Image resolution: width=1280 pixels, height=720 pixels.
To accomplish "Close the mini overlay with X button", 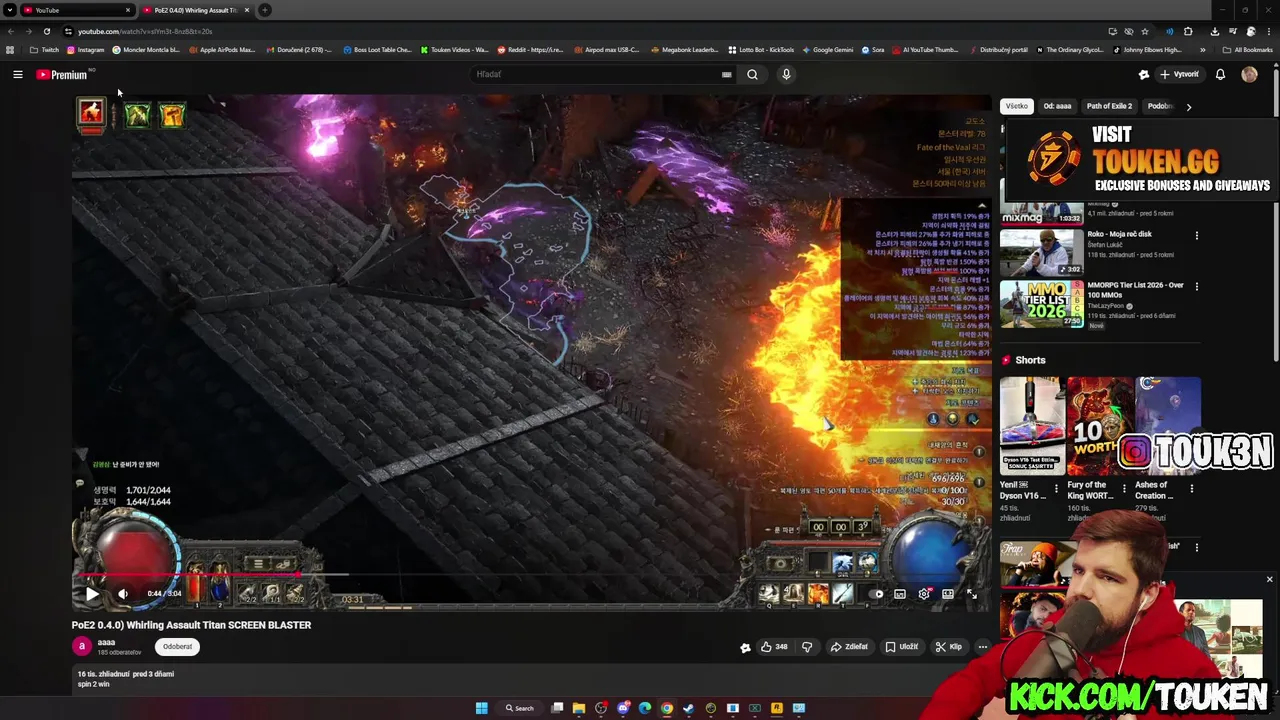I will (1269, 579).
